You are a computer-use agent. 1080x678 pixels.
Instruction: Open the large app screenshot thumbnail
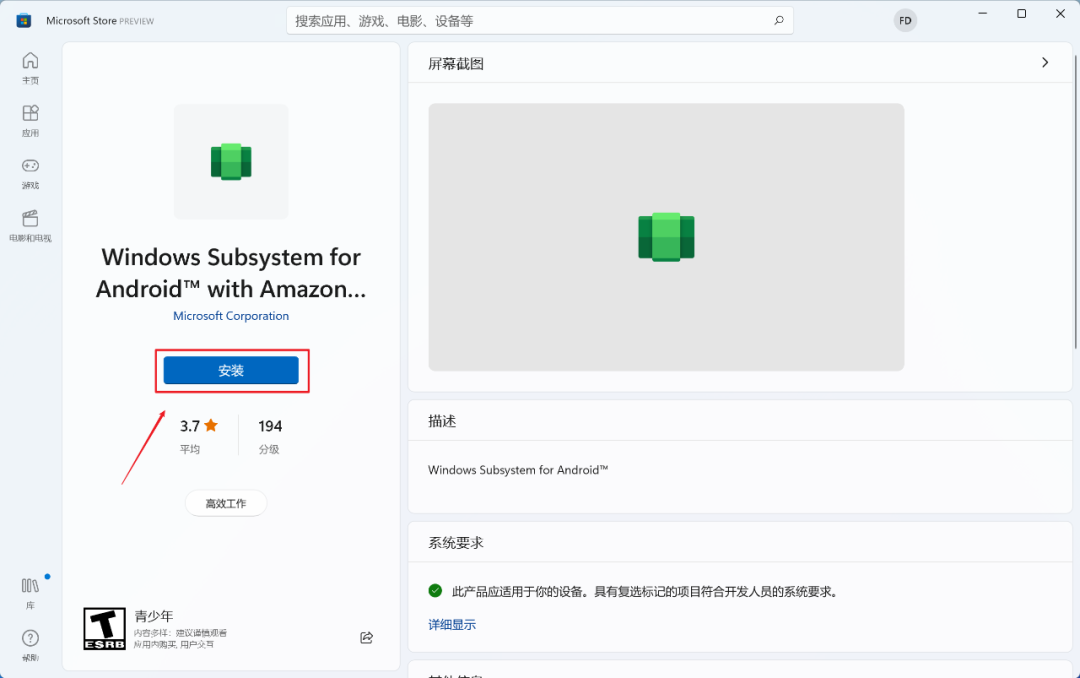point(666,237)
